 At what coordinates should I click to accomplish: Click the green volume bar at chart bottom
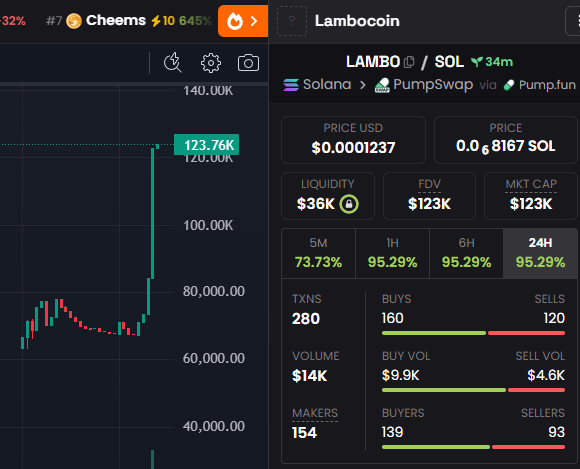(152, 459)
